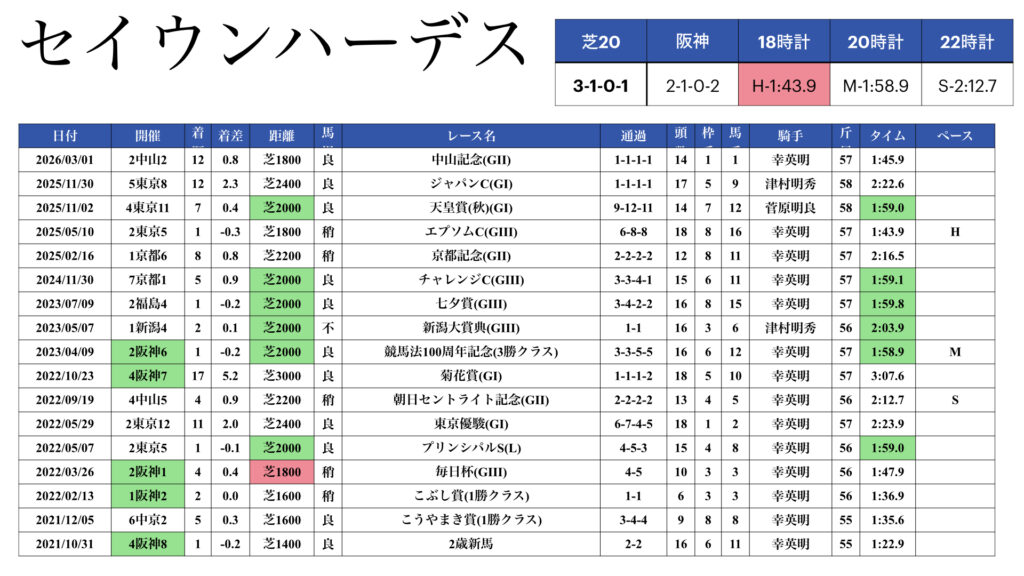
Task: Click the レース名 column header
Action: (x=471, y=136)
